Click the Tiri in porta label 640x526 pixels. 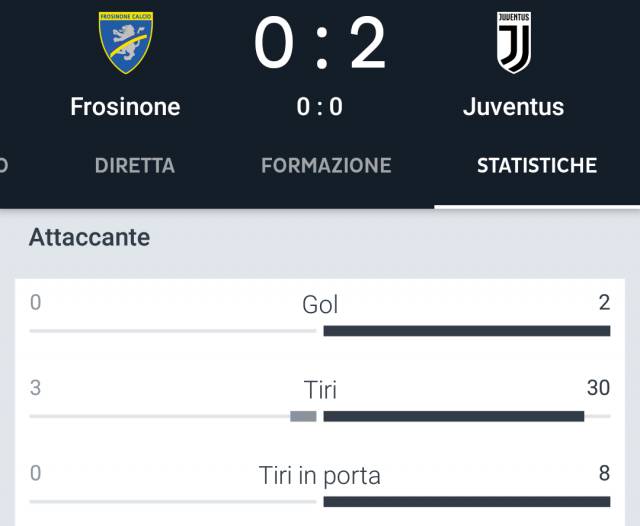pos(320,476)
